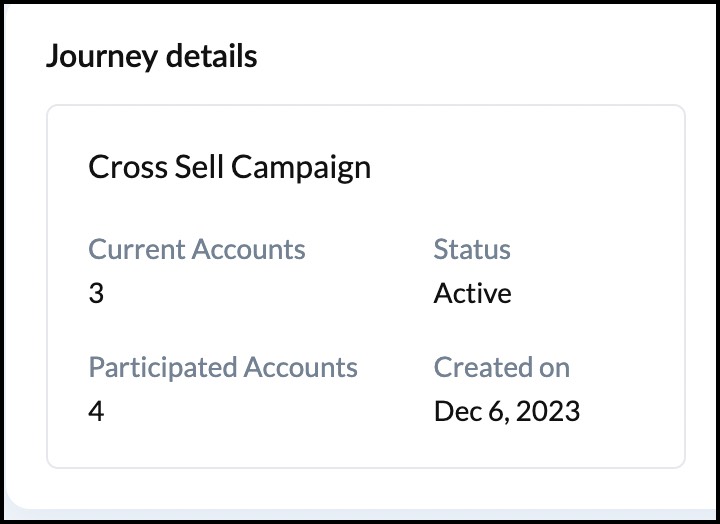The height and width of the screenshot is (524, 720).
Task: Click the Active status value
Action: click(472, 294)
